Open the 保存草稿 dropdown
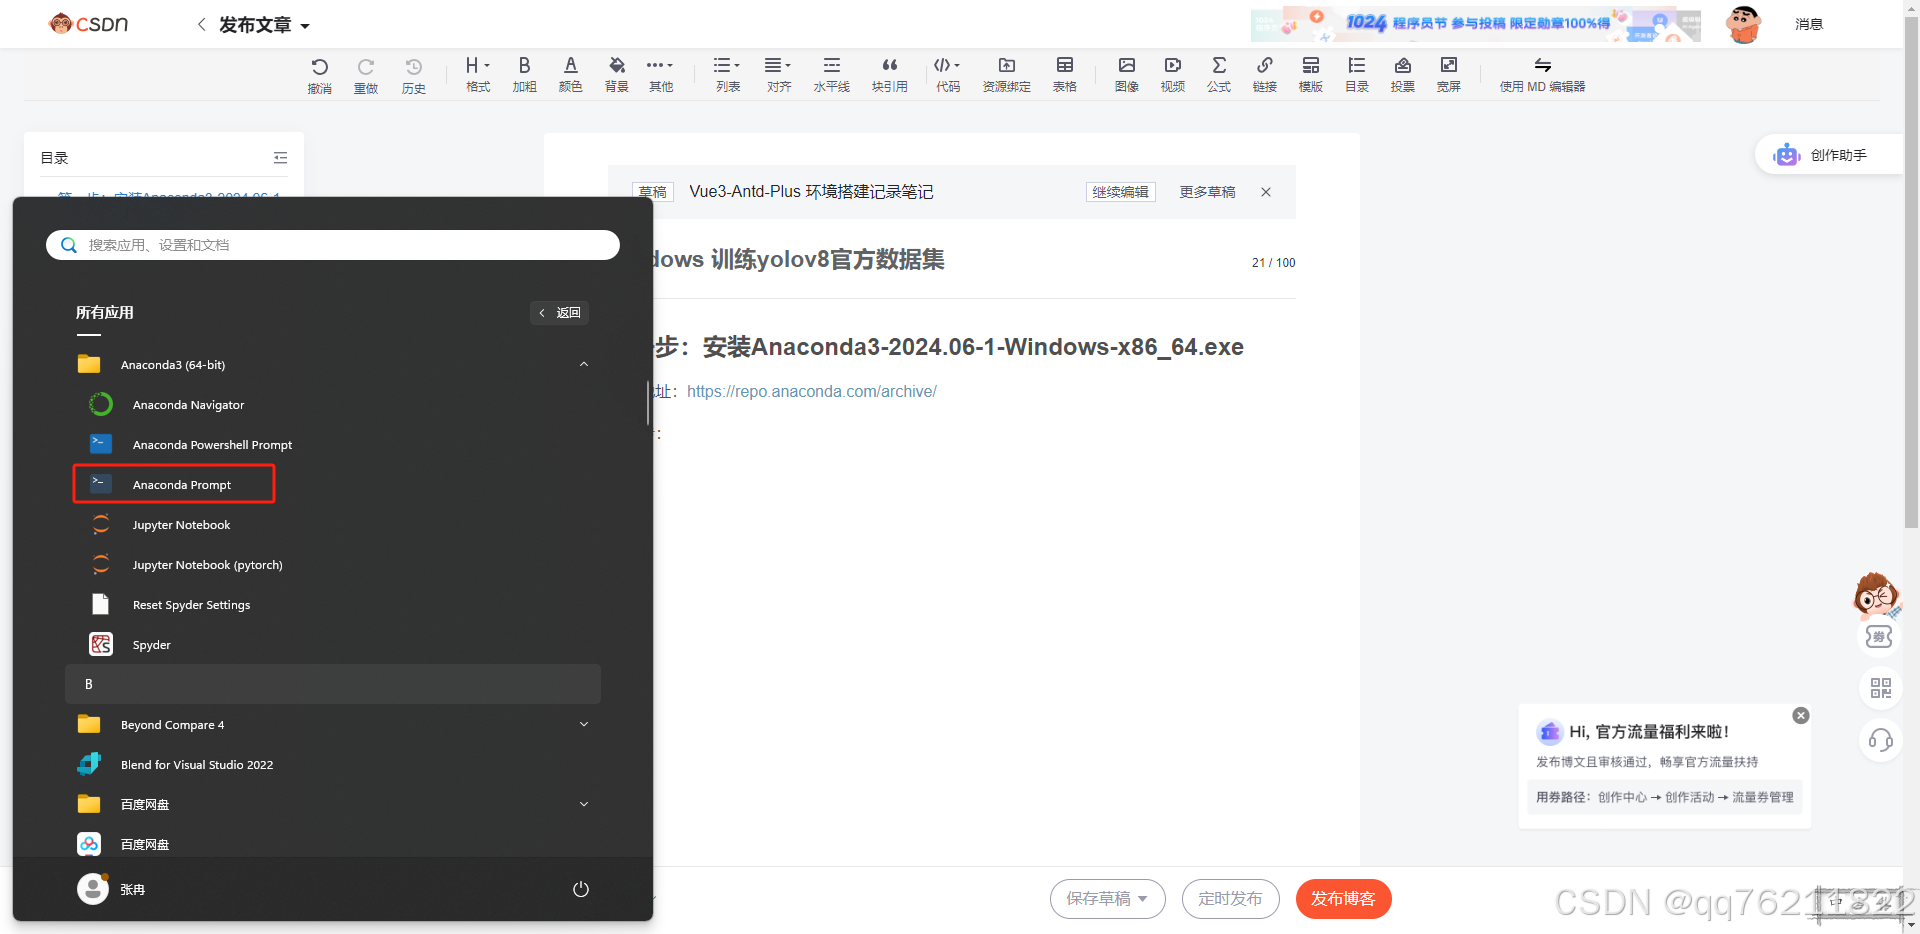Viewport: 1920px width, 934px height. tap(1107, 899)
